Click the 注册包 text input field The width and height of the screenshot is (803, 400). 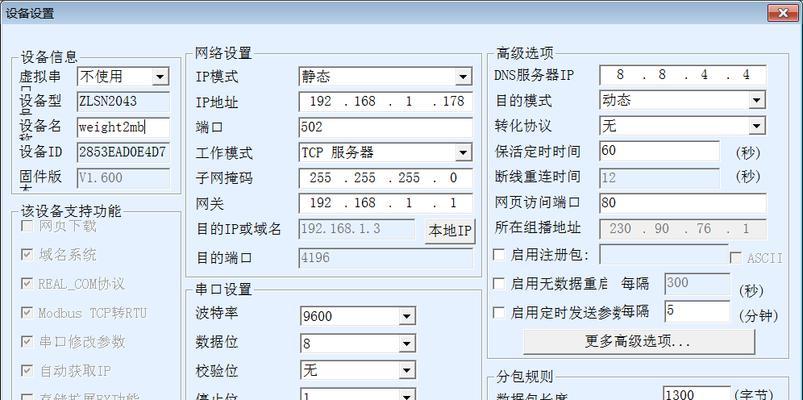(664, 255)
